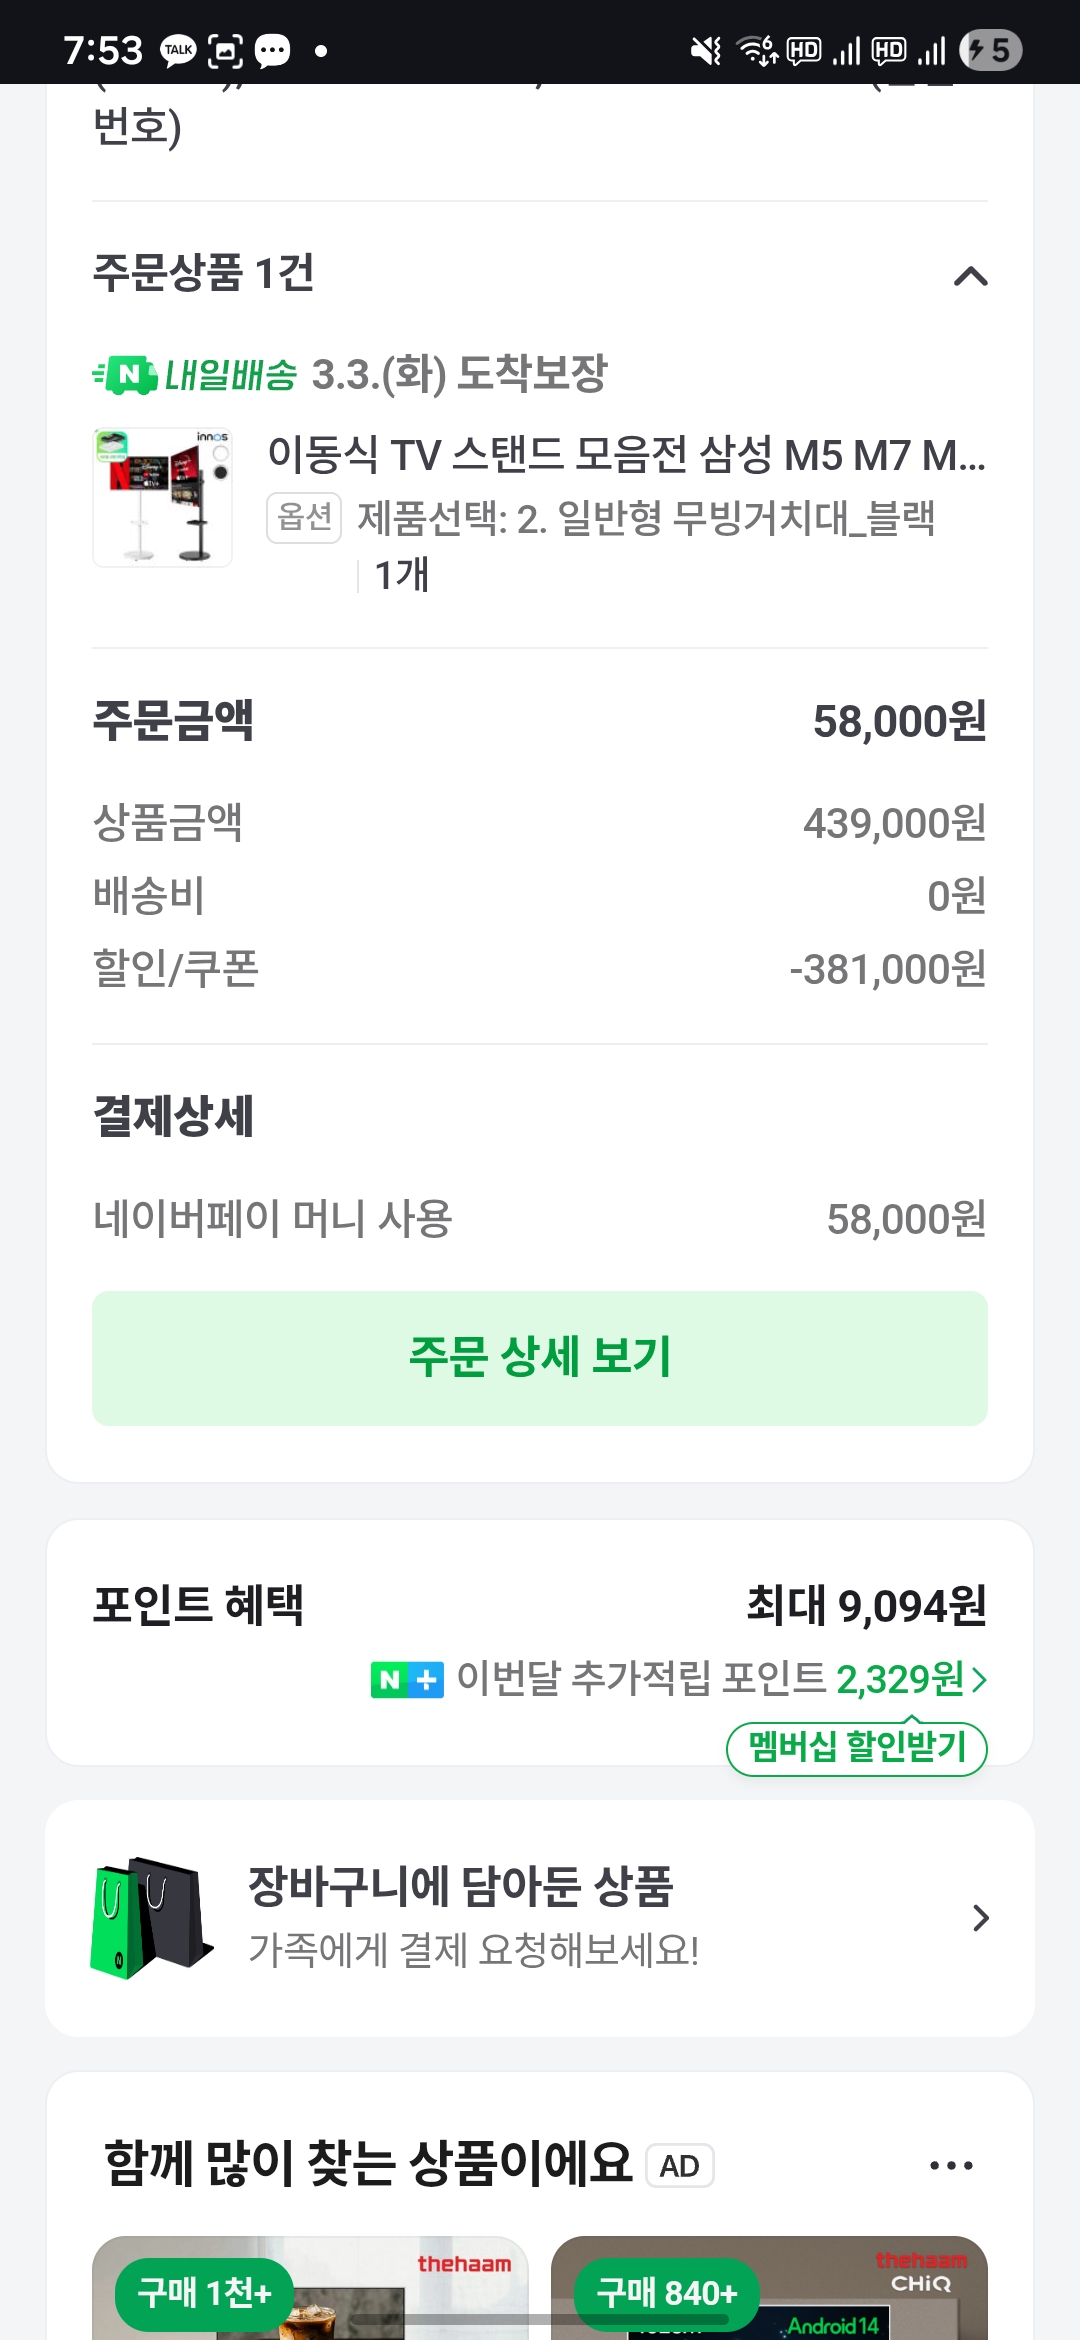Tap the 멤버십 할인받기 button
The image size is (1080, 2340).
[857, 1748]
